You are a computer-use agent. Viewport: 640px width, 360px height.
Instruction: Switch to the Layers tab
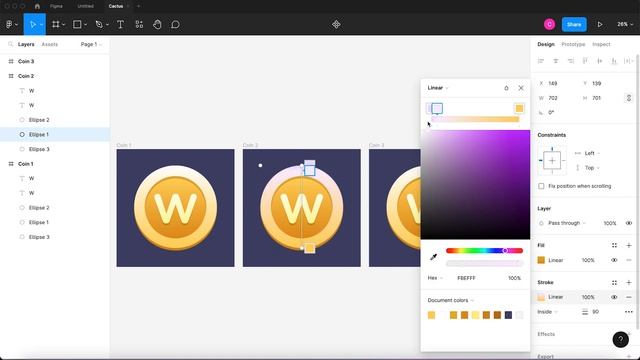pyautogui.click(x=26, y=44)
